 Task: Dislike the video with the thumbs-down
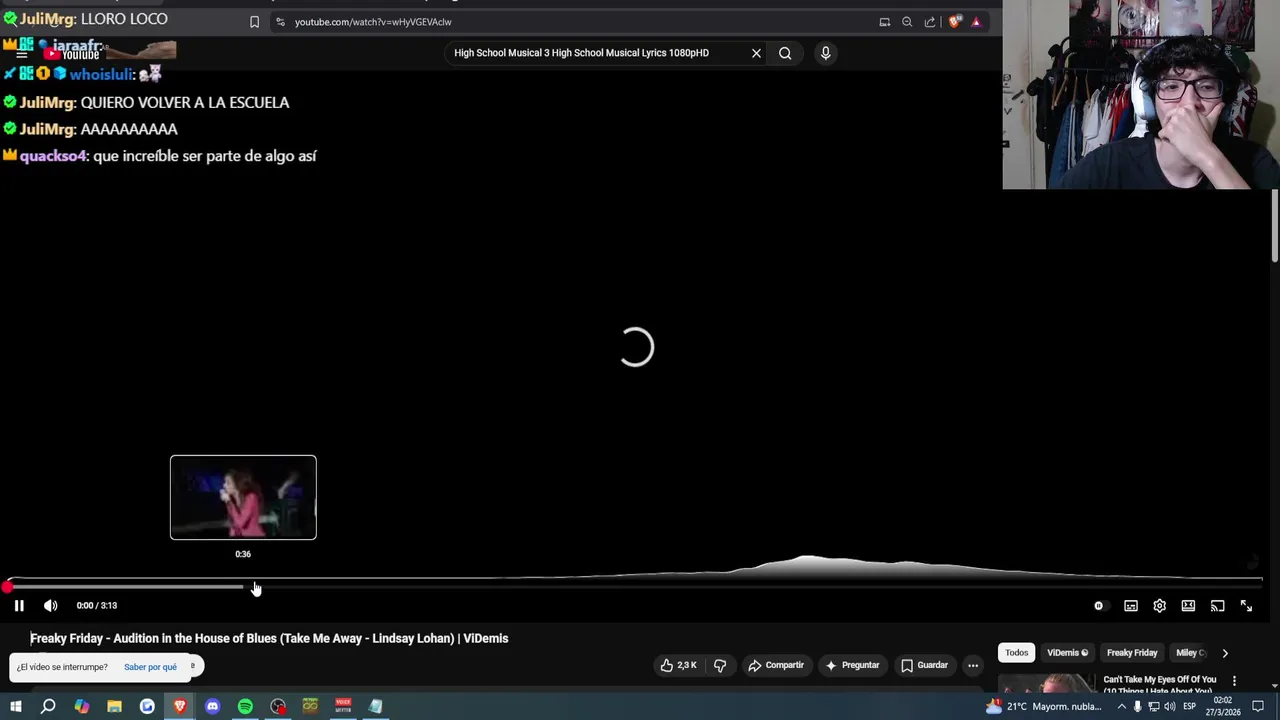coord(720,665)
